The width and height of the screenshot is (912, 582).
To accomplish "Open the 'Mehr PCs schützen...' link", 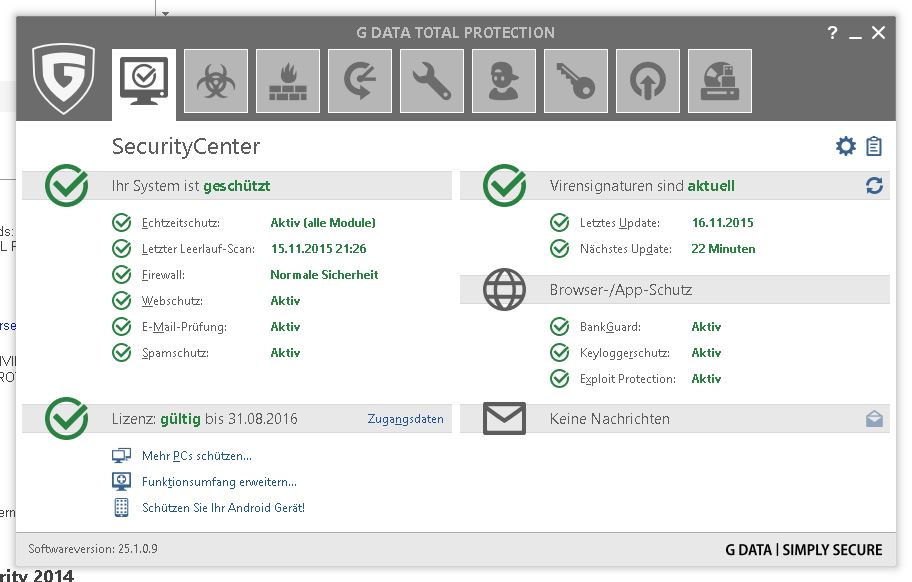I will pos(197,456).
